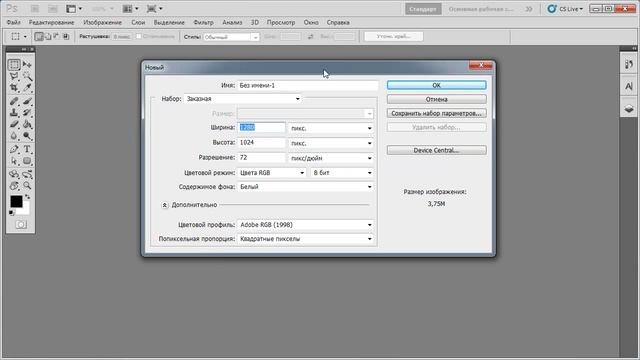Image resolution: width=640 pixels, height=360 pixels.
Task: Select the Zoom tool in the toolbox
Action: click(27, 186)
